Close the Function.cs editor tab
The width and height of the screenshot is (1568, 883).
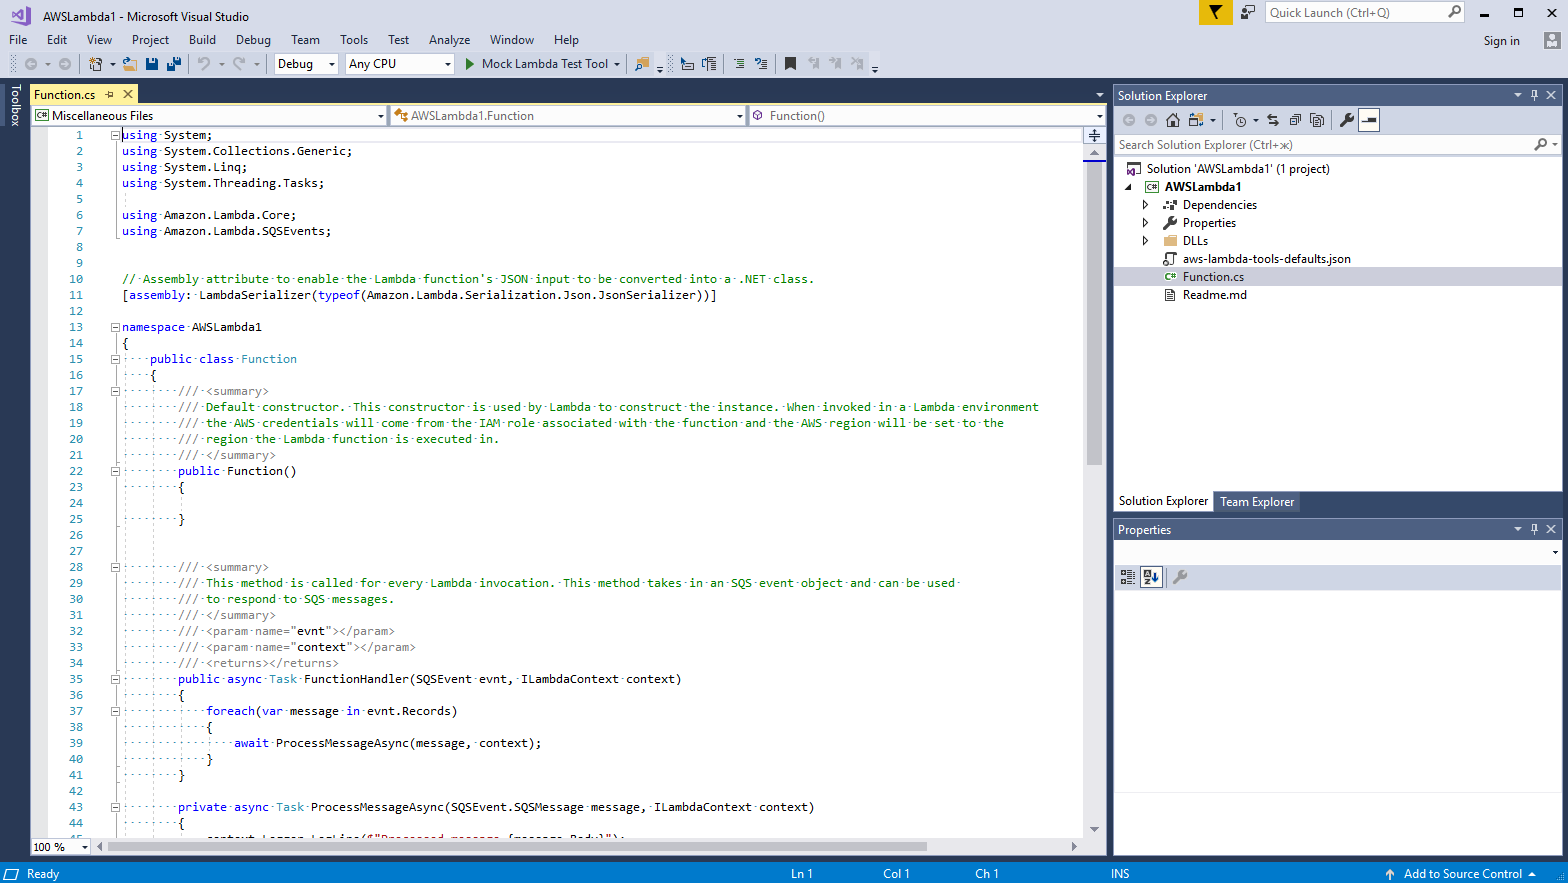128,95
